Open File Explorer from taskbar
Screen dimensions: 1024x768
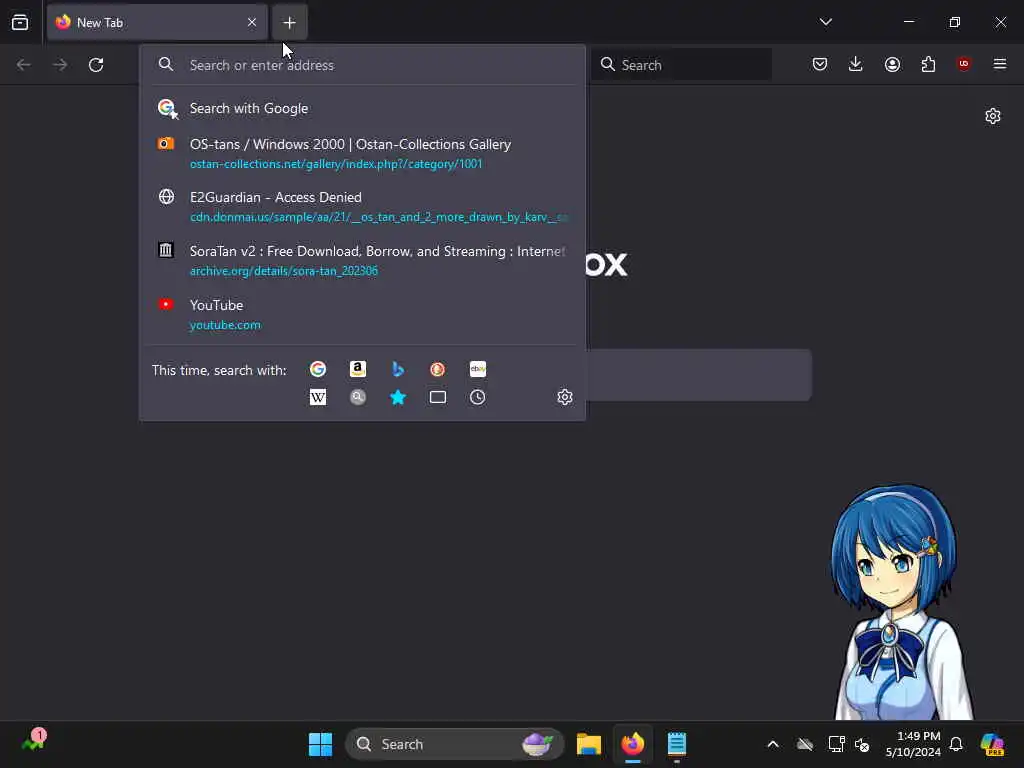click(x=588, y=744)
